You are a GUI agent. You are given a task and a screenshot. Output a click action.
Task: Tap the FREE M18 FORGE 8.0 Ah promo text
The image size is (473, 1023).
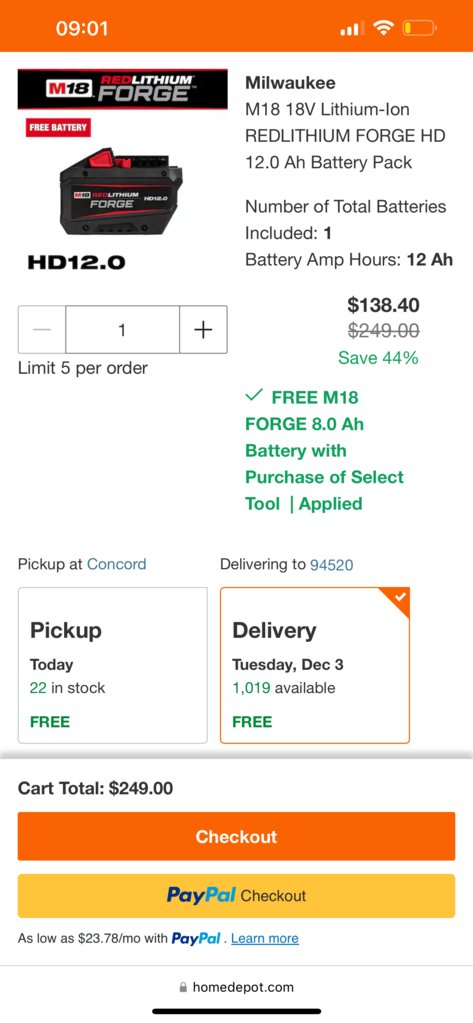[324, 450]
